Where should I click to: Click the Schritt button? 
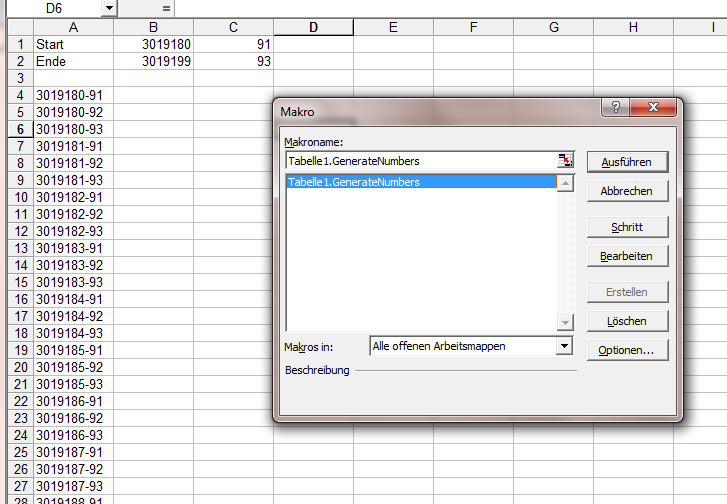click(x=627, y=227)
